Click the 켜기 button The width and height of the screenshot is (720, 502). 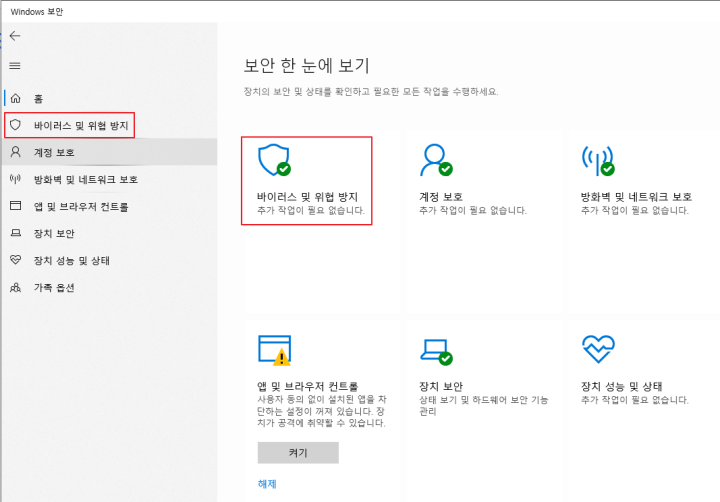298,453
